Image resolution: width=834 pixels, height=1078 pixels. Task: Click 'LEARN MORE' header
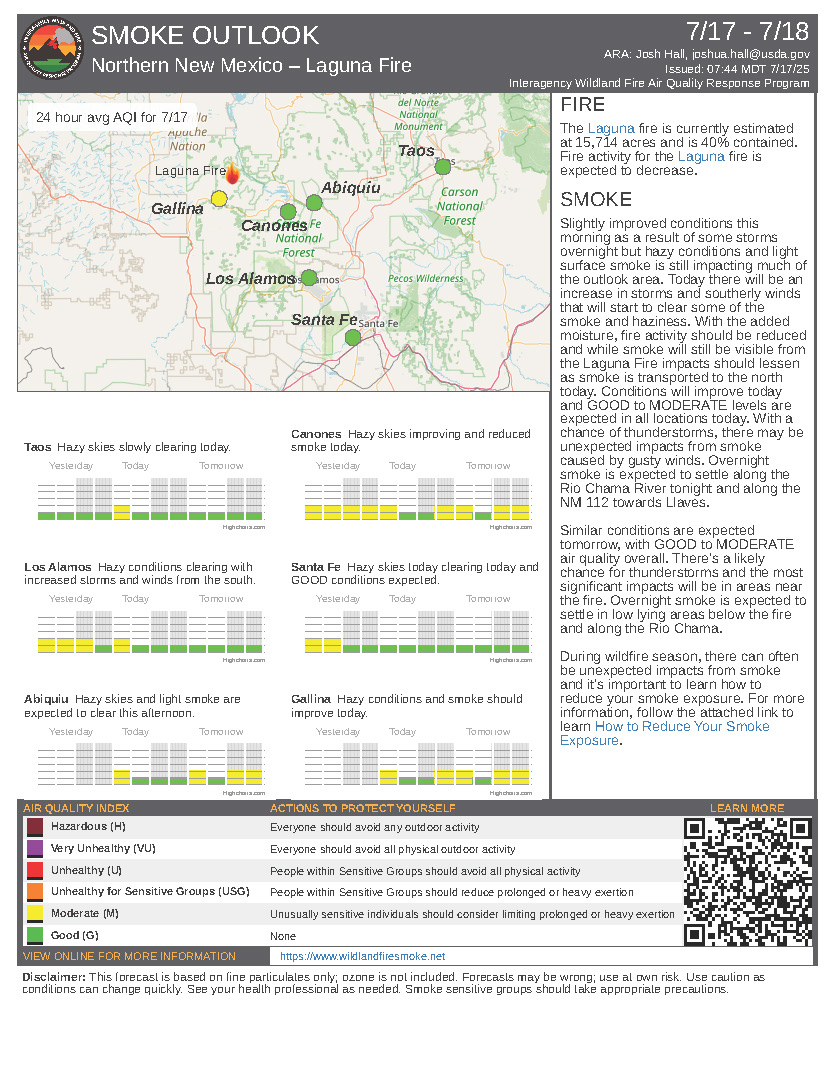coord(747,808)
